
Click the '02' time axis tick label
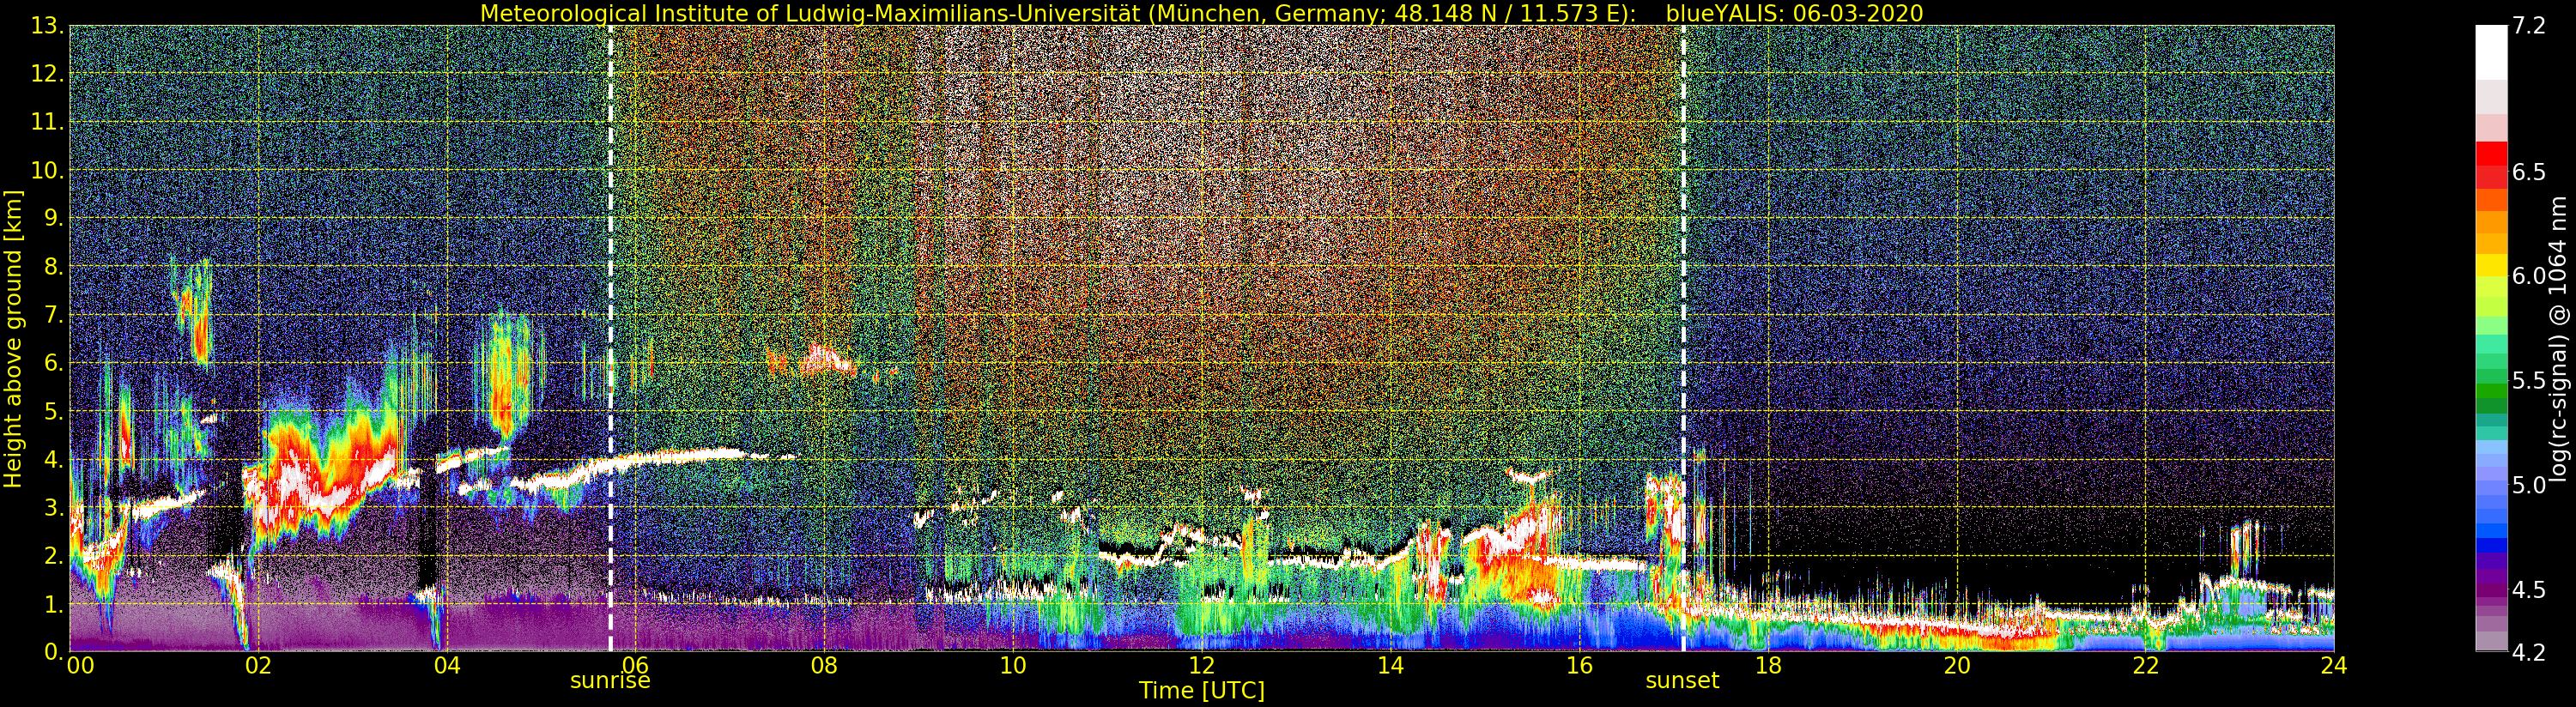tap(258, 666)
